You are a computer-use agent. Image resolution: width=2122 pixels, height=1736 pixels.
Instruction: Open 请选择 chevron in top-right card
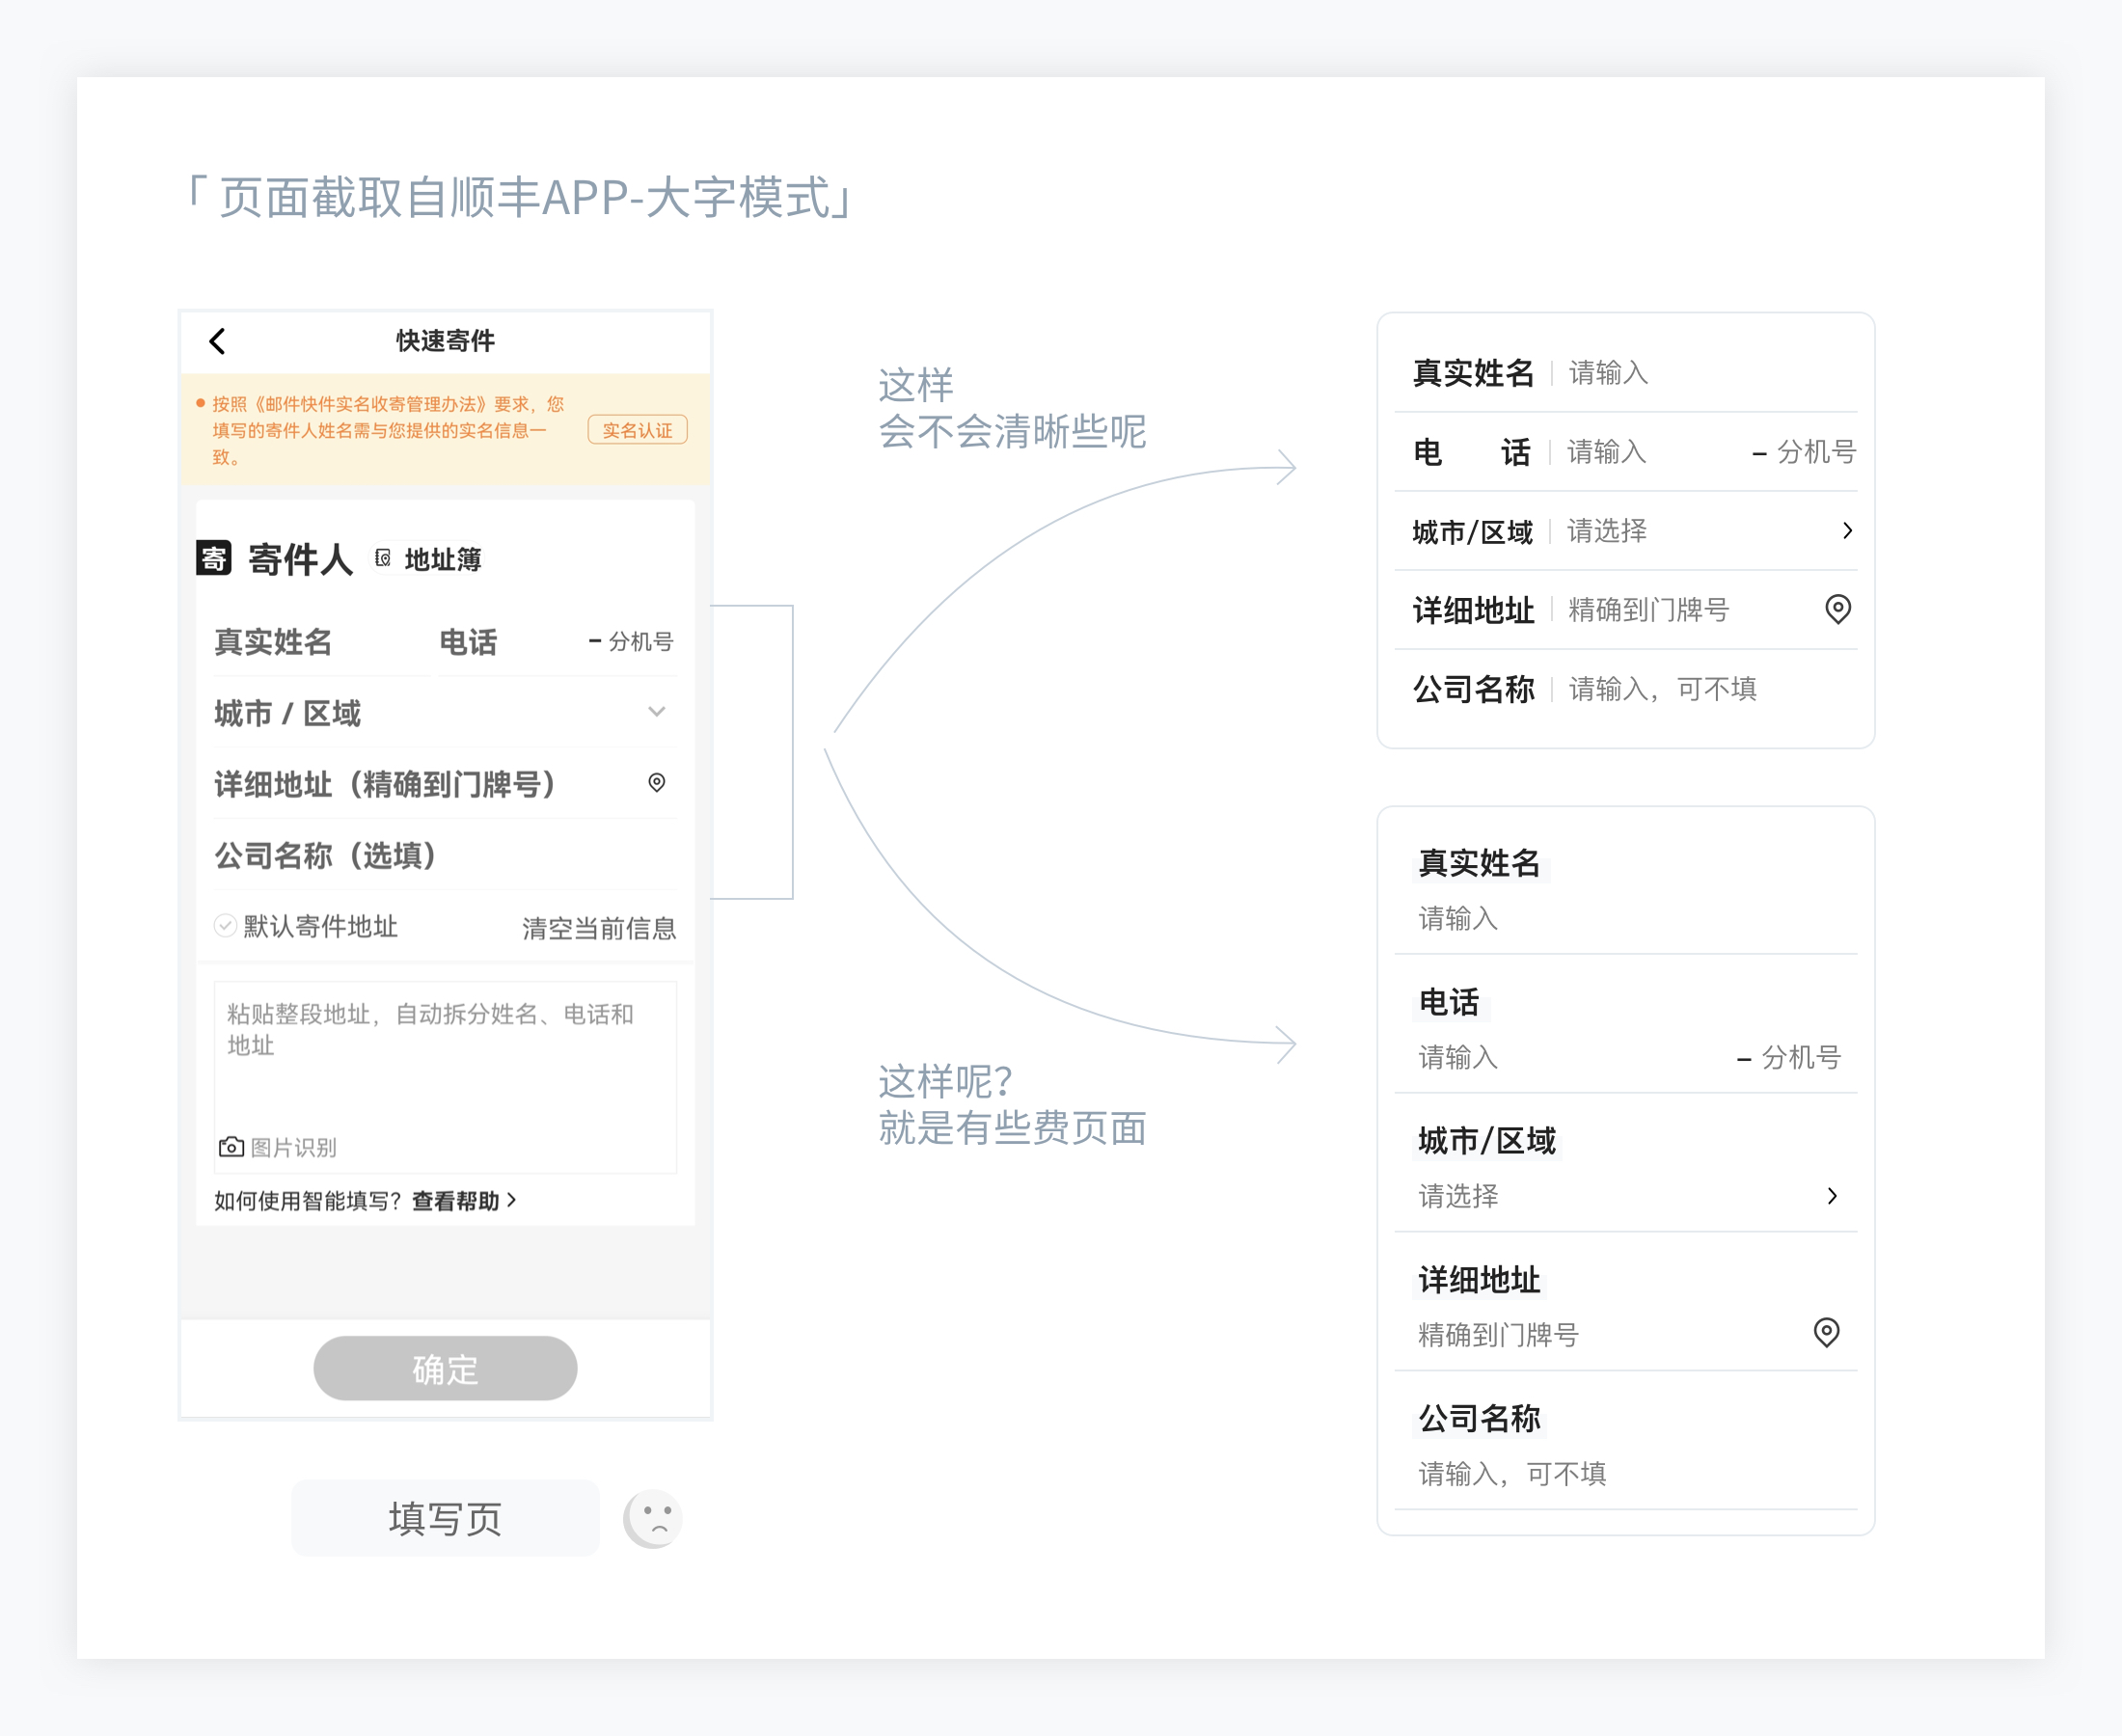tap(1847, 530)
